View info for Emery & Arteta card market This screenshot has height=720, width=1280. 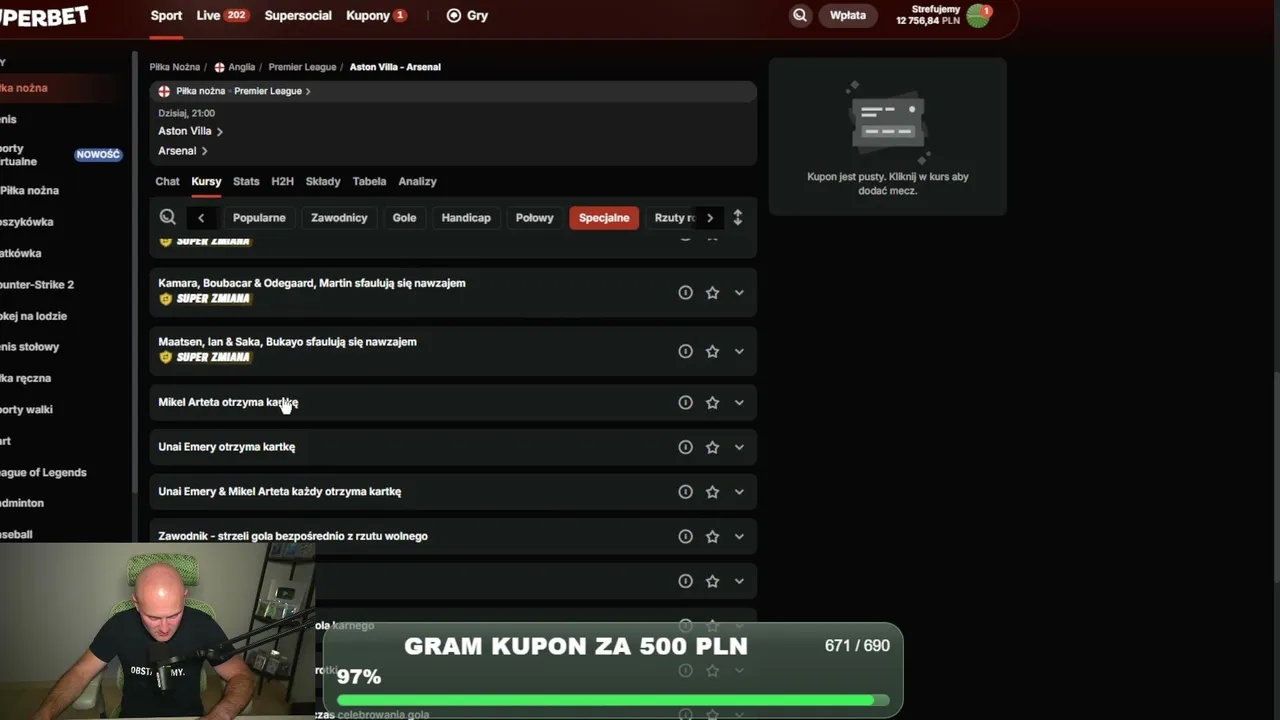(x=685, y=492)
